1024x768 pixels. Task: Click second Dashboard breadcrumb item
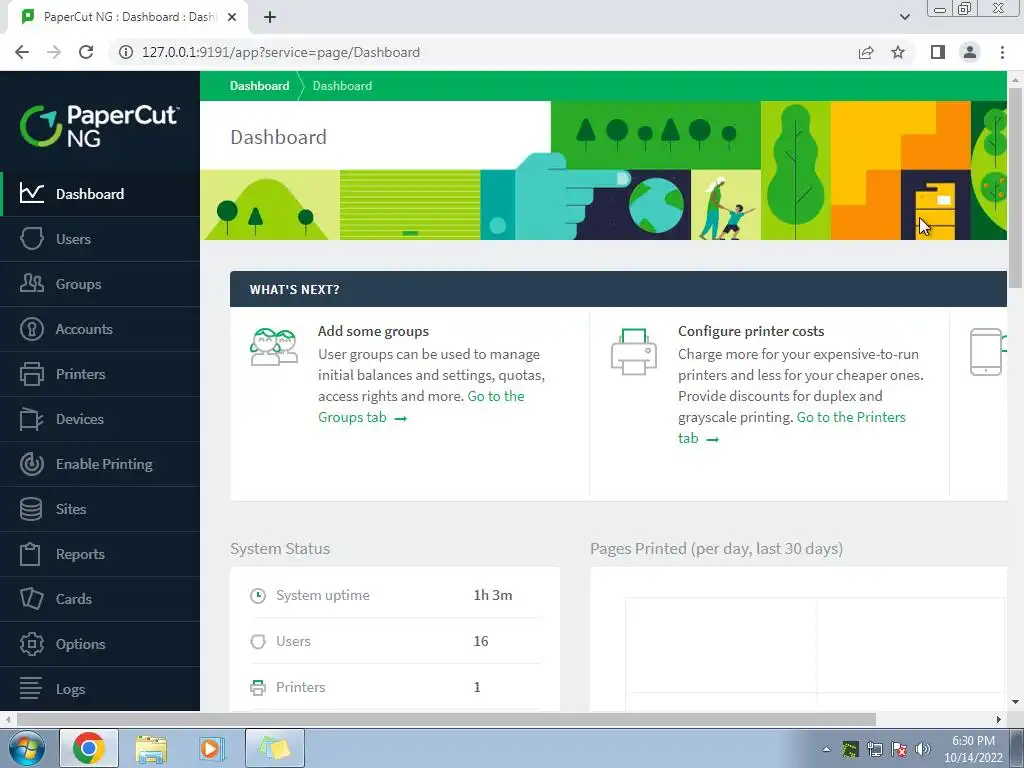[x=342, y=86]
